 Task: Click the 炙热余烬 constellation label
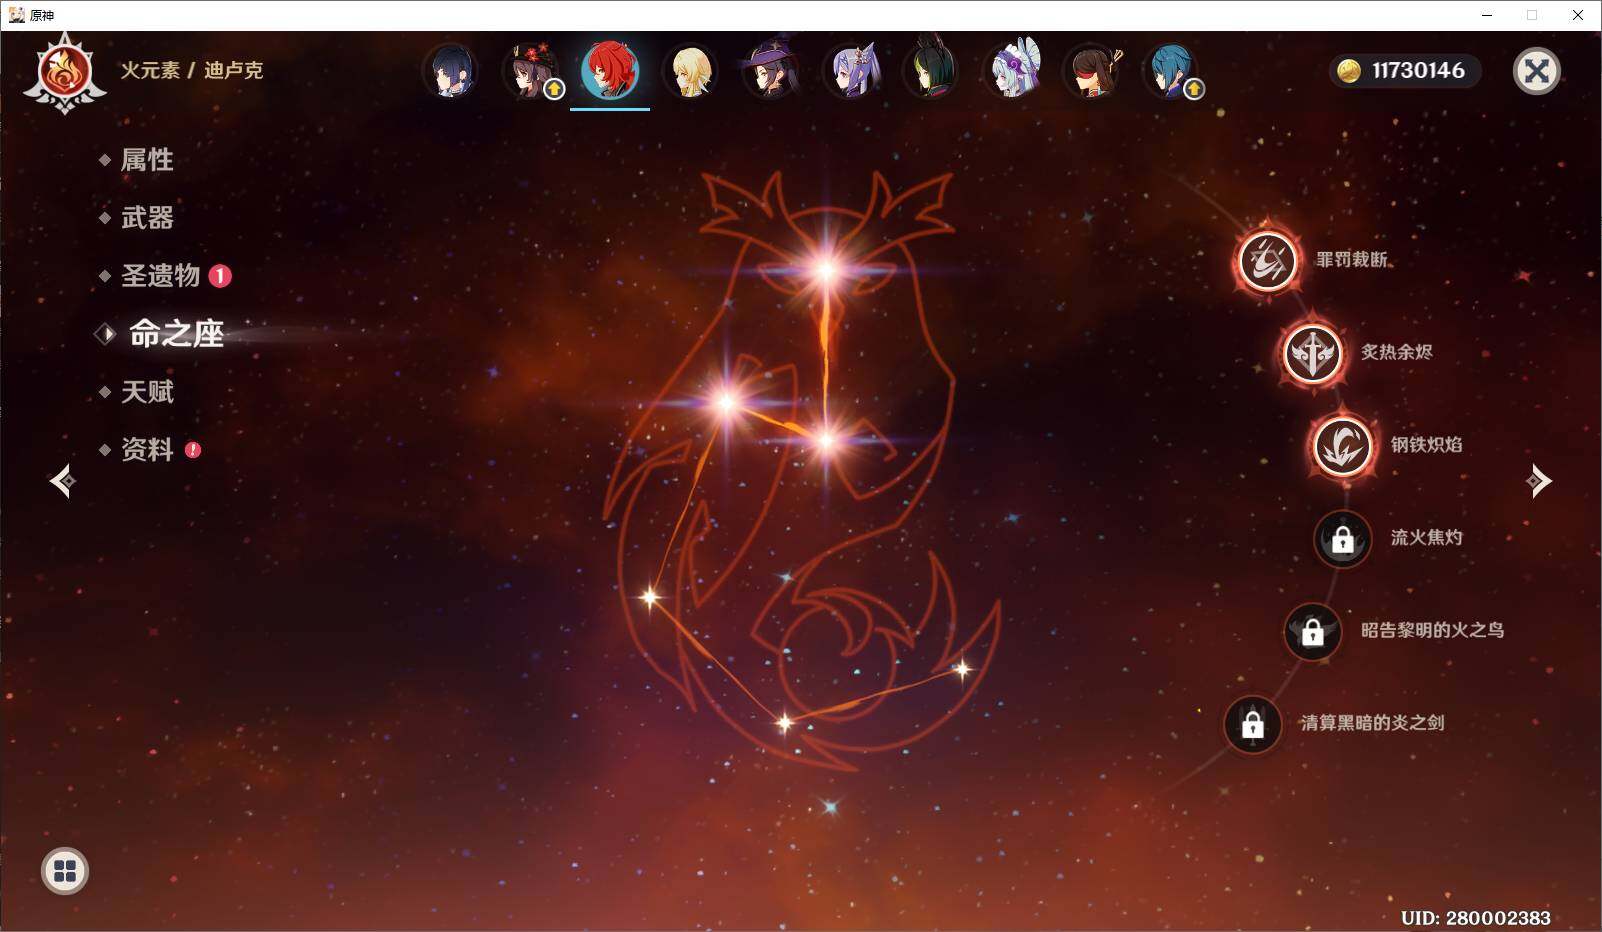1396,352
